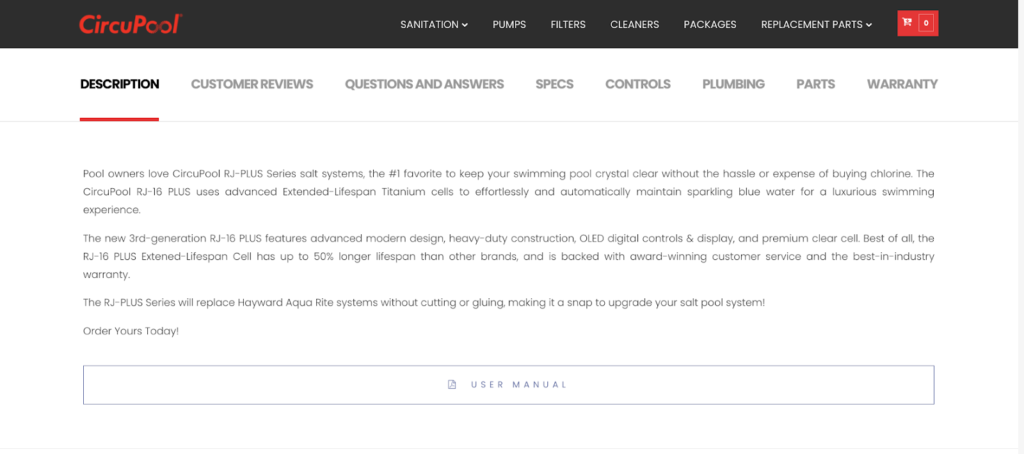Open Packages from the navigation bar
Screen dimensions: 1024x454
pyautogui.click(x=710, y=25)
